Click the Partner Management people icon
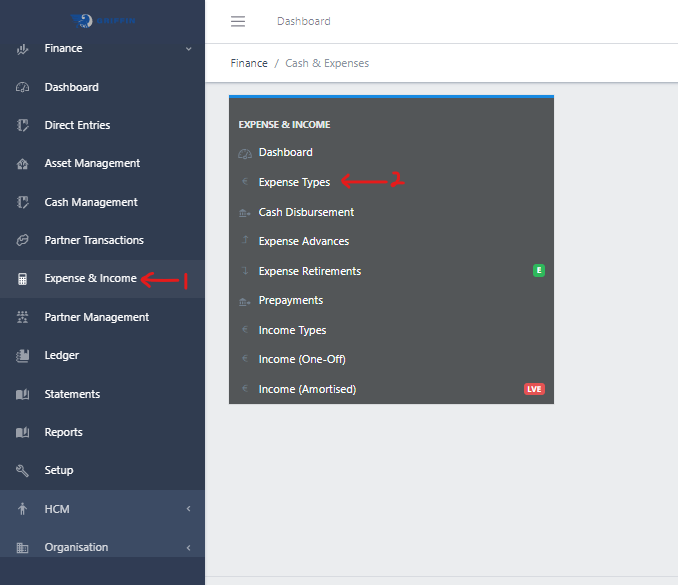Image resolution: width=678 pixels, height=585 pixels. point(22,317)
